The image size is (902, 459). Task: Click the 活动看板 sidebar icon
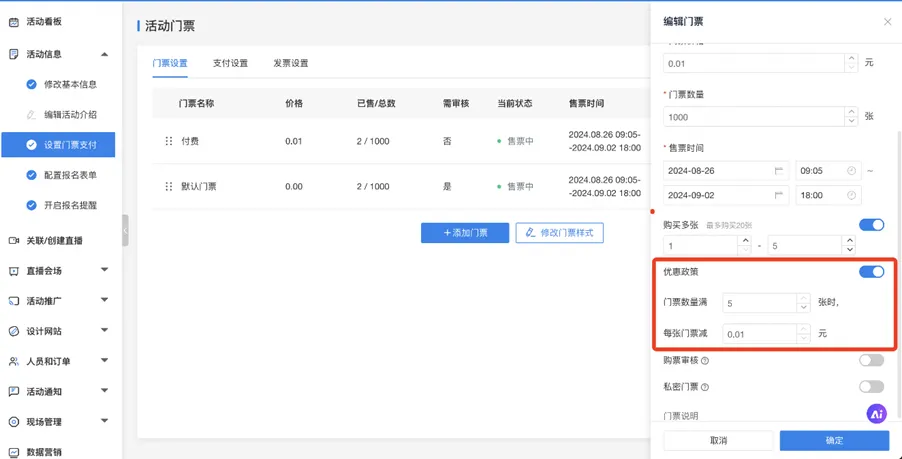[x=14, y=21]
